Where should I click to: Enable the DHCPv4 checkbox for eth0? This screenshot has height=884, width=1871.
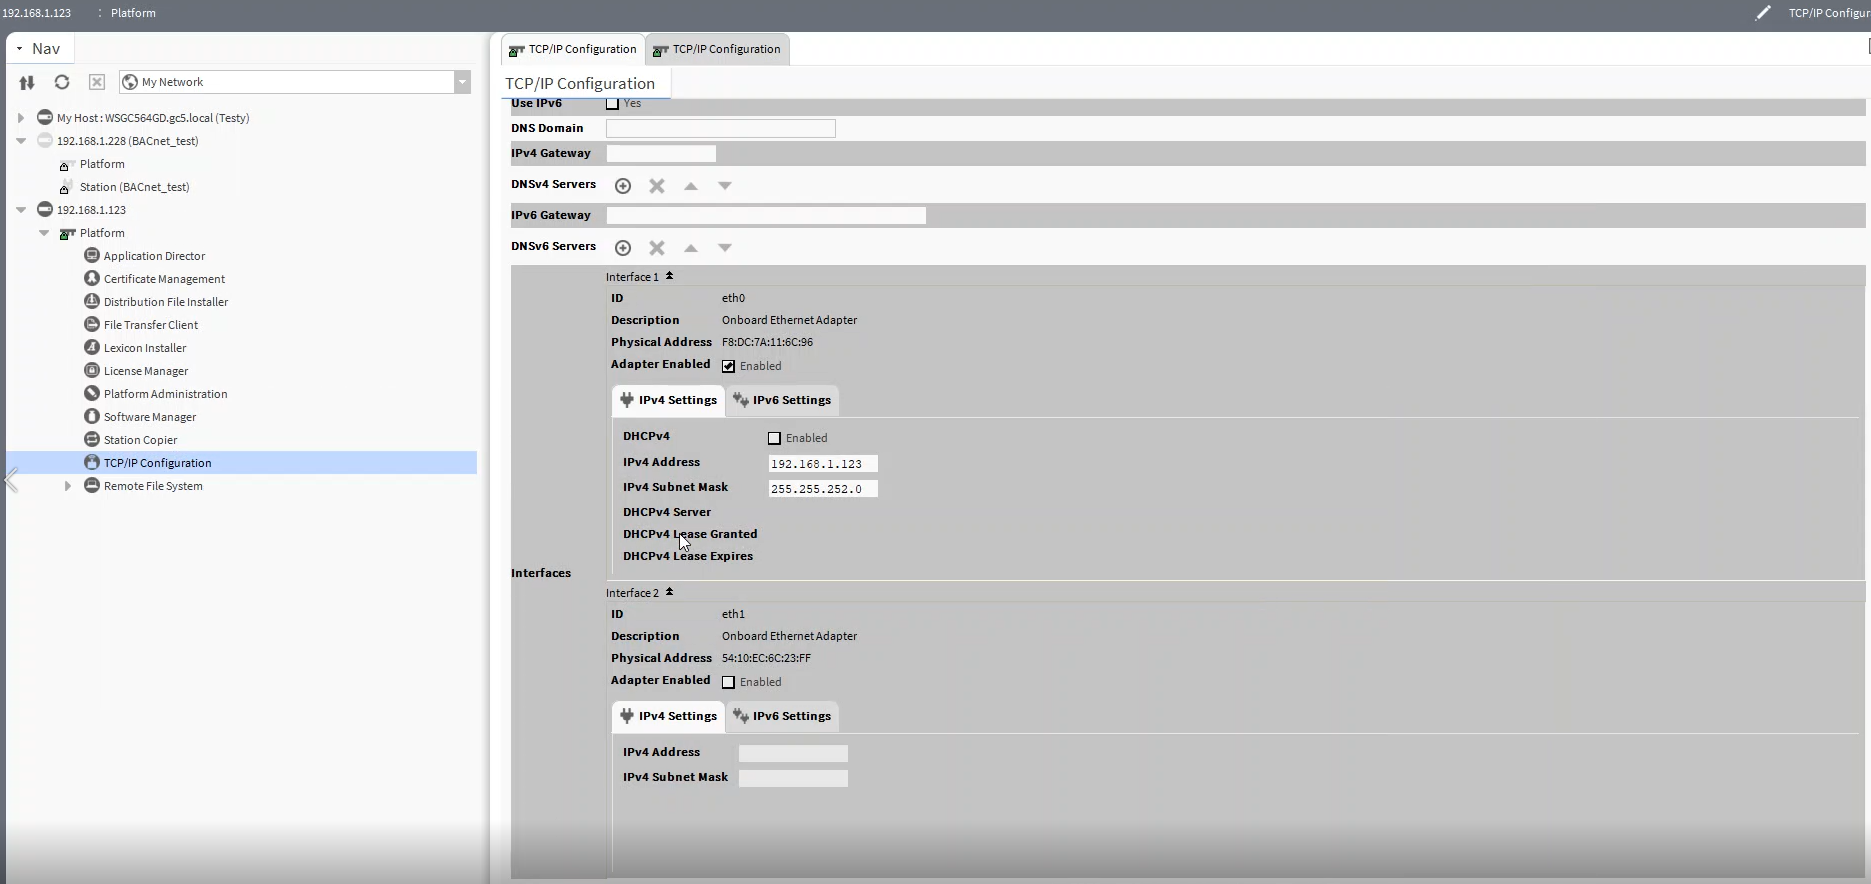(x=774, y=438)
